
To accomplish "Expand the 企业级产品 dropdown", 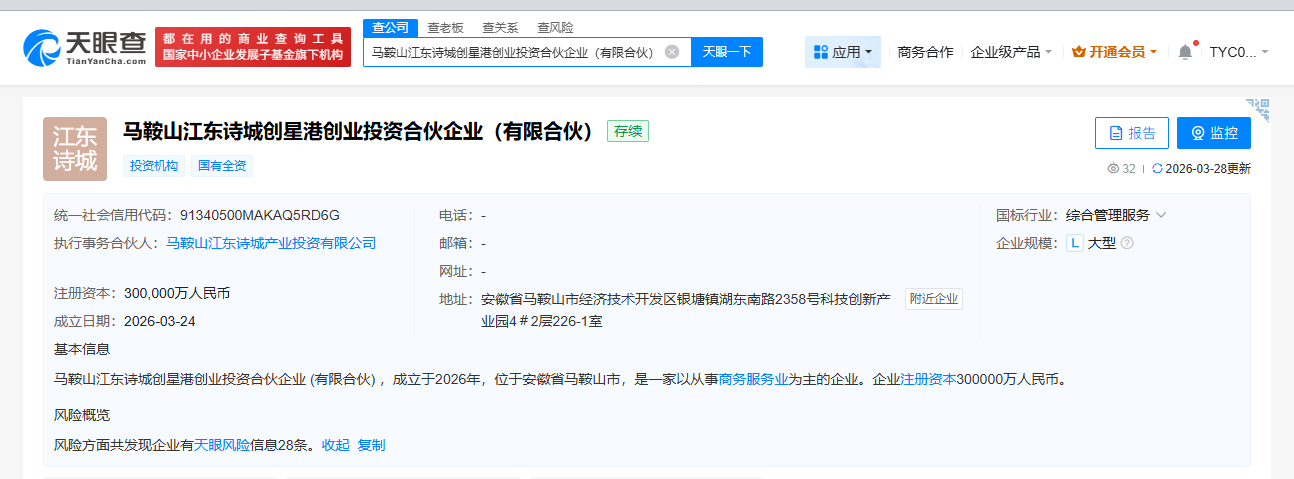I will click(1011, 52).
